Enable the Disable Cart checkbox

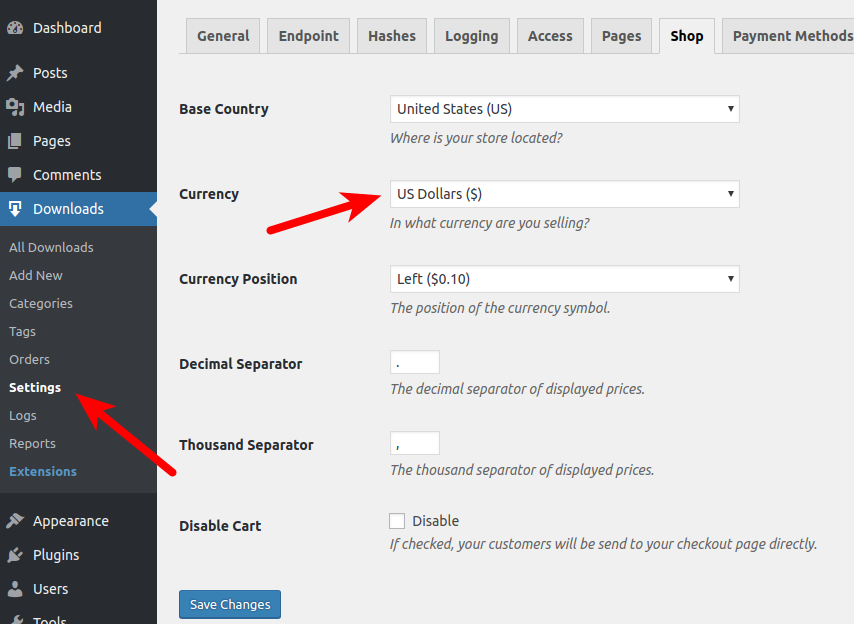point(397,521)
